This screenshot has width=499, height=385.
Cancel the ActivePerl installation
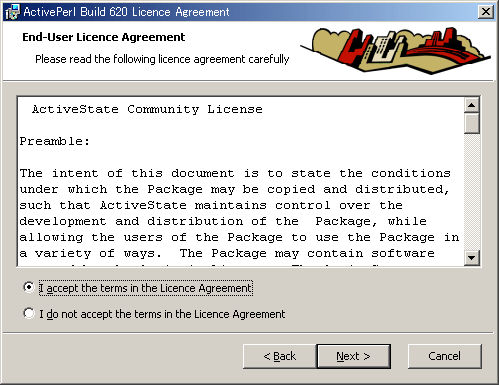(445, 356)
